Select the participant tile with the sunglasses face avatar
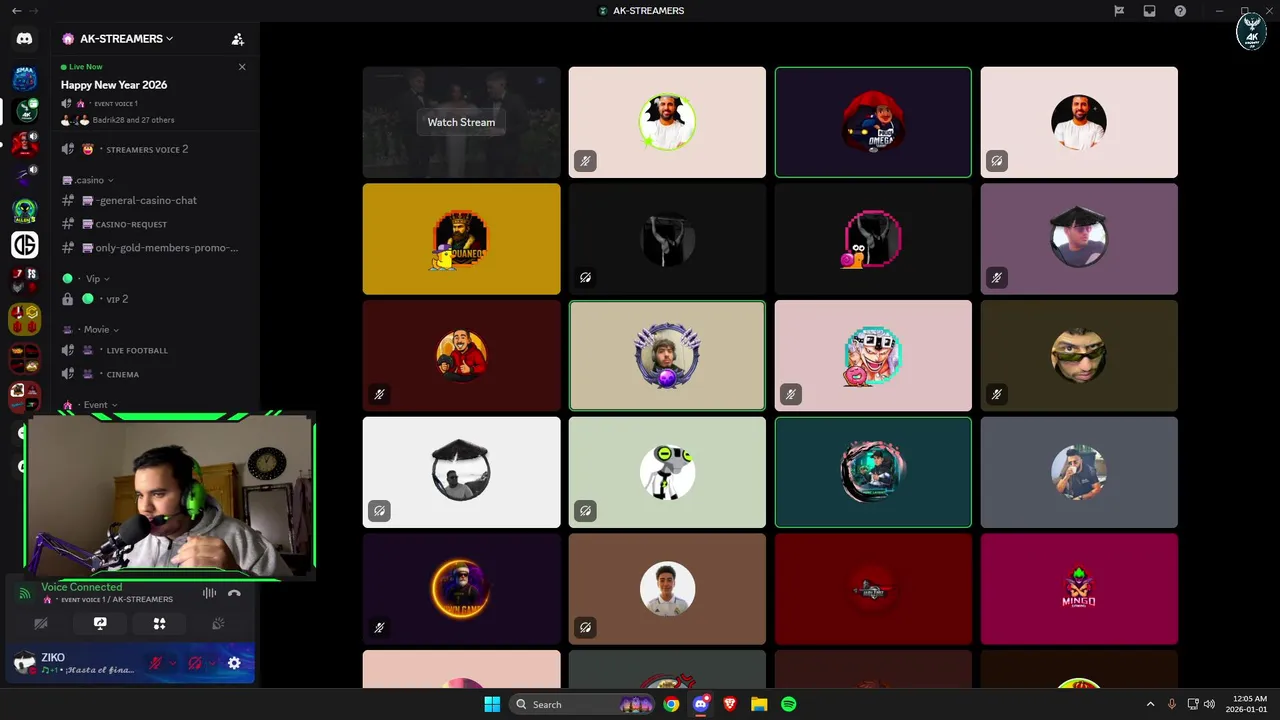This screenshot has width=1280, height=720. point(1079,355)
